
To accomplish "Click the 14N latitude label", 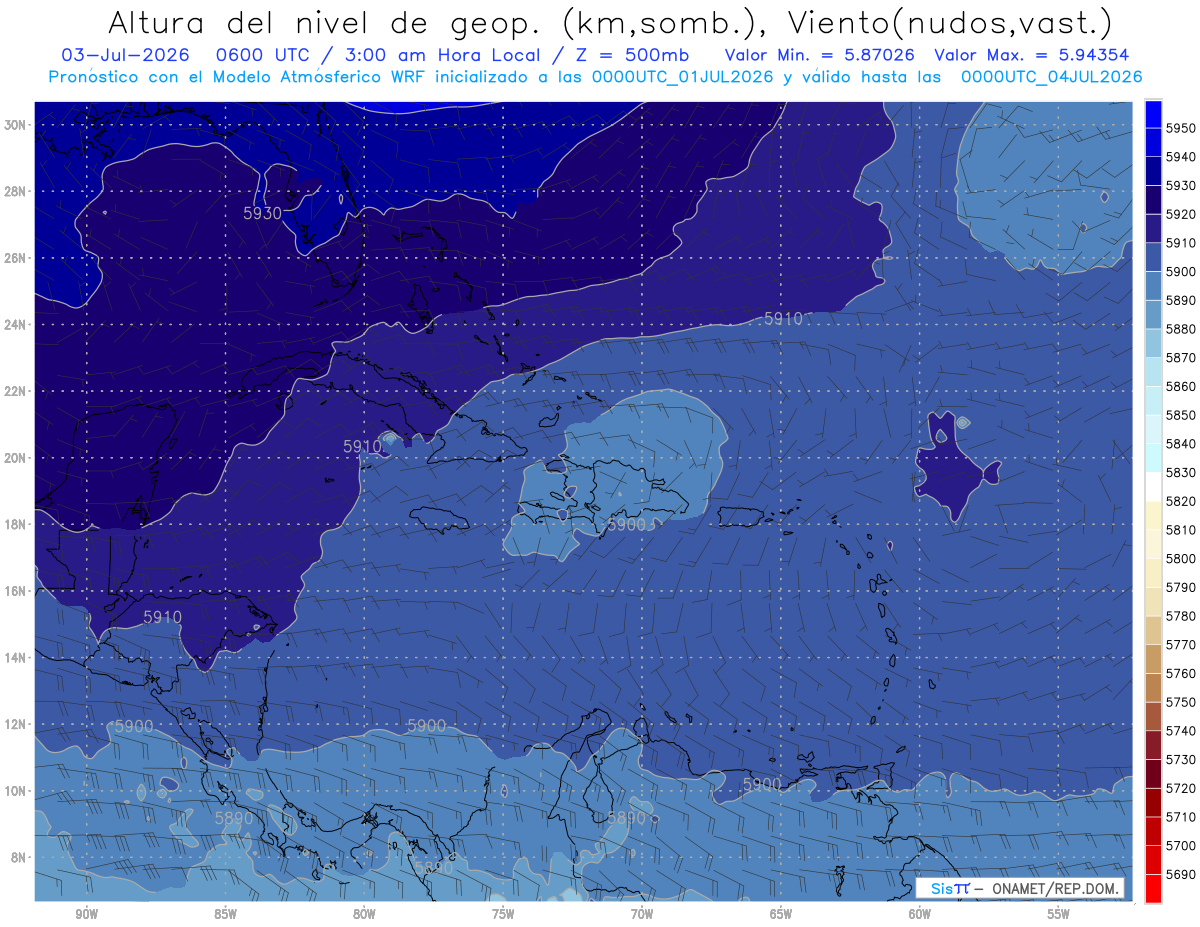I will click(17, 658).
